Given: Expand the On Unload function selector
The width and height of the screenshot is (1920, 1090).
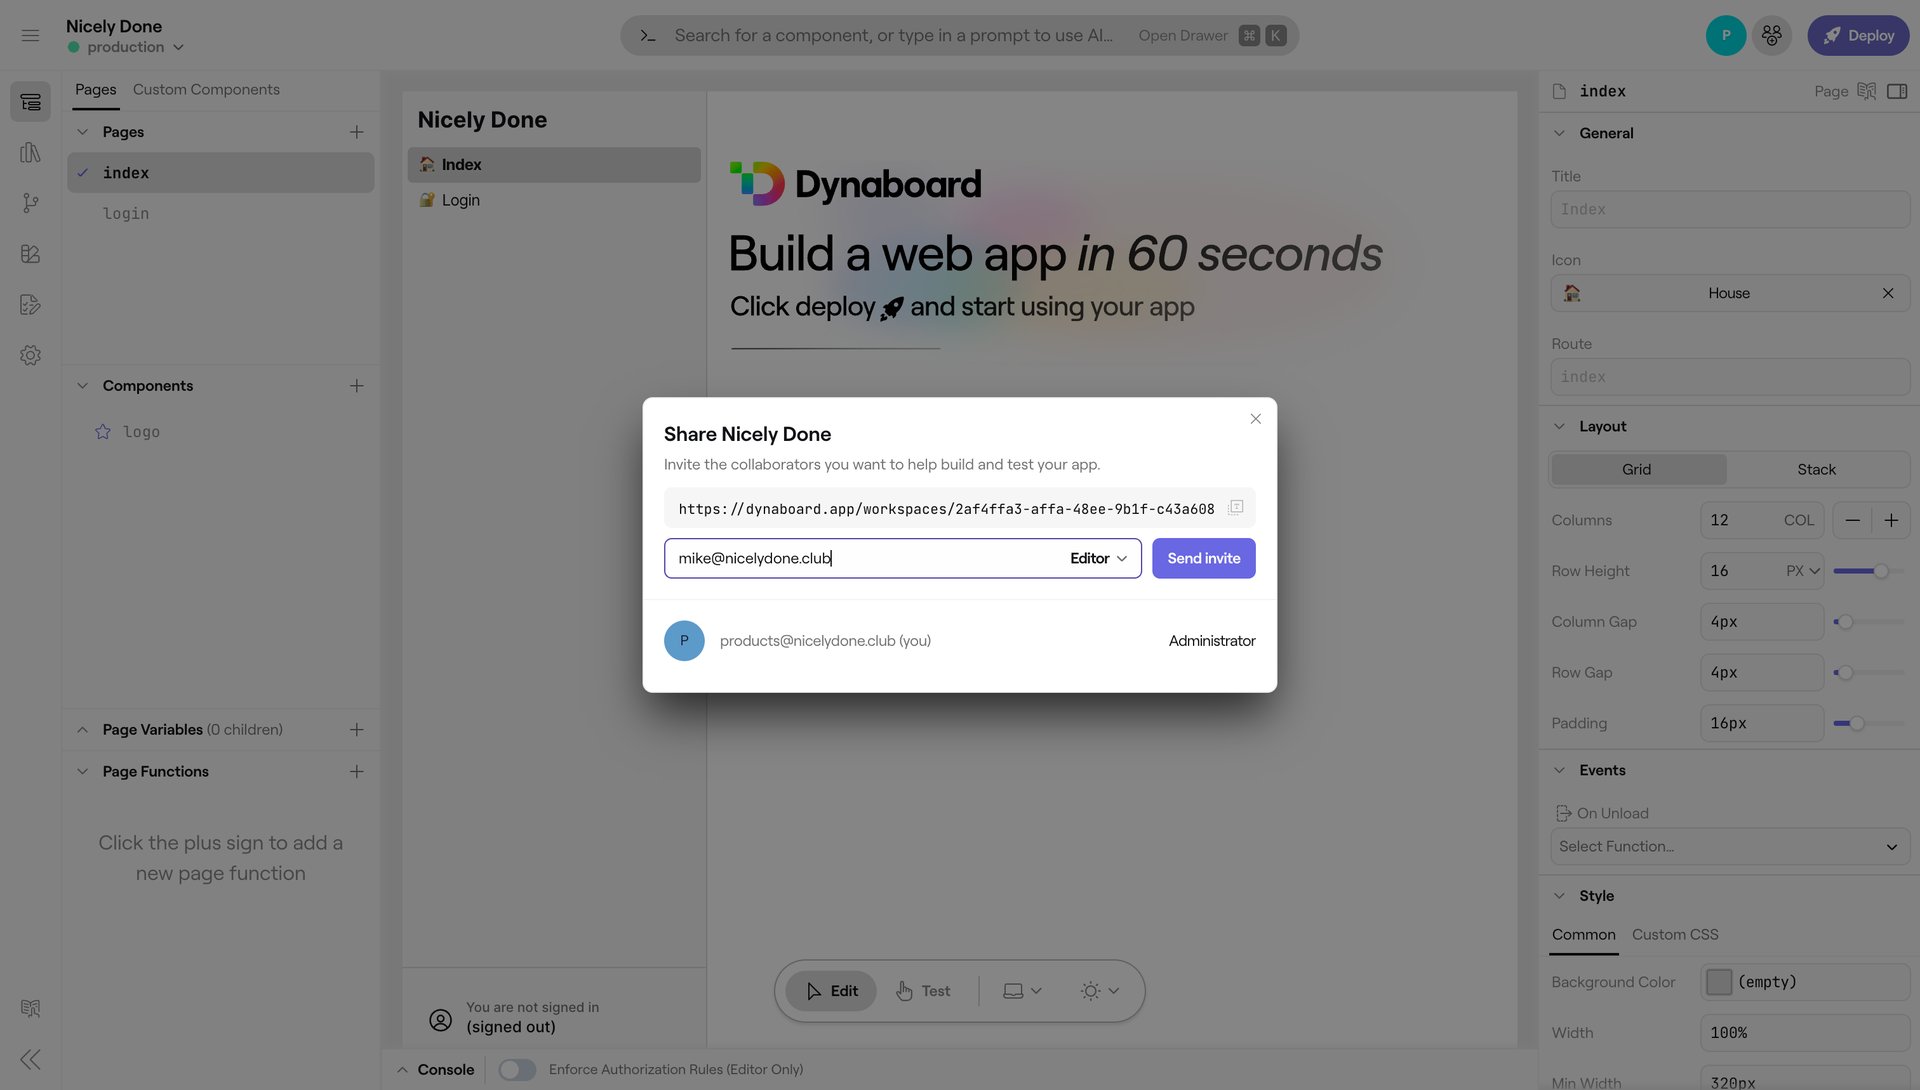Looking at the screenshot, I should tap(1728, 846).
